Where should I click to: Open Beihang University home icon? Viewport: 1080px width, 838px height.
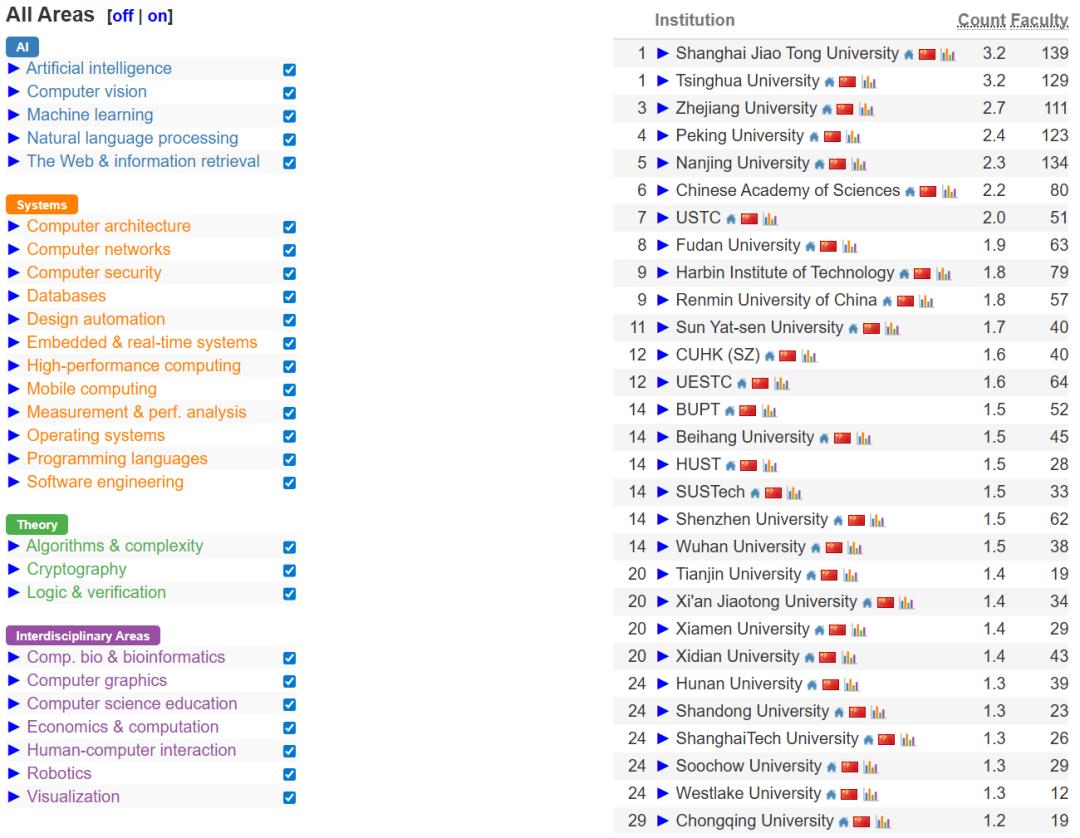(824, 439)
